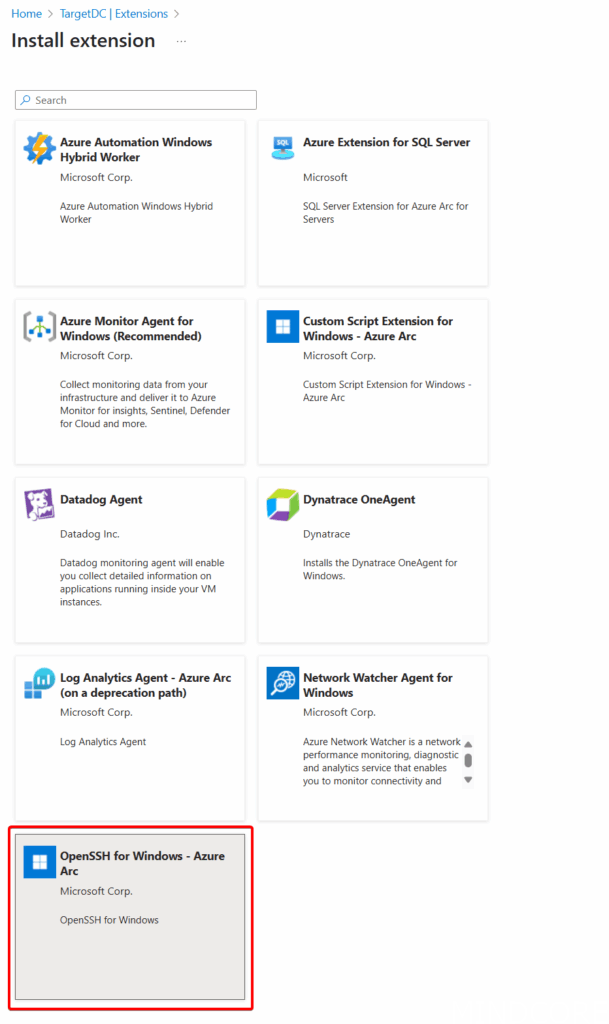Click 'Azure Automation Windows Hybrid Worker' description text

[x=136, y=213]
